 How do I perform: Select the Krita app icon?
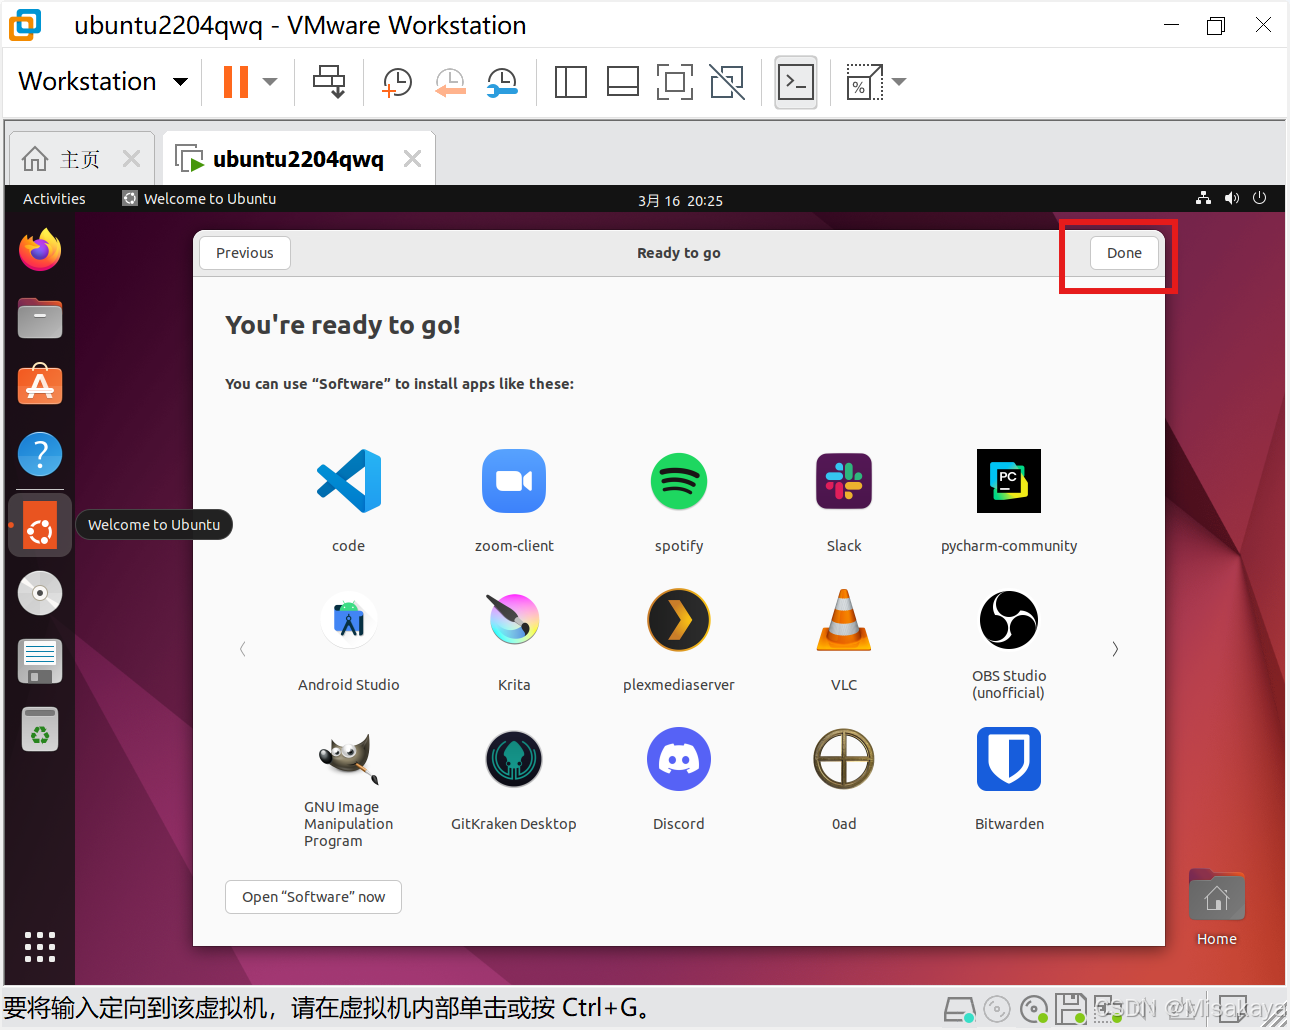tap(514, 620)
